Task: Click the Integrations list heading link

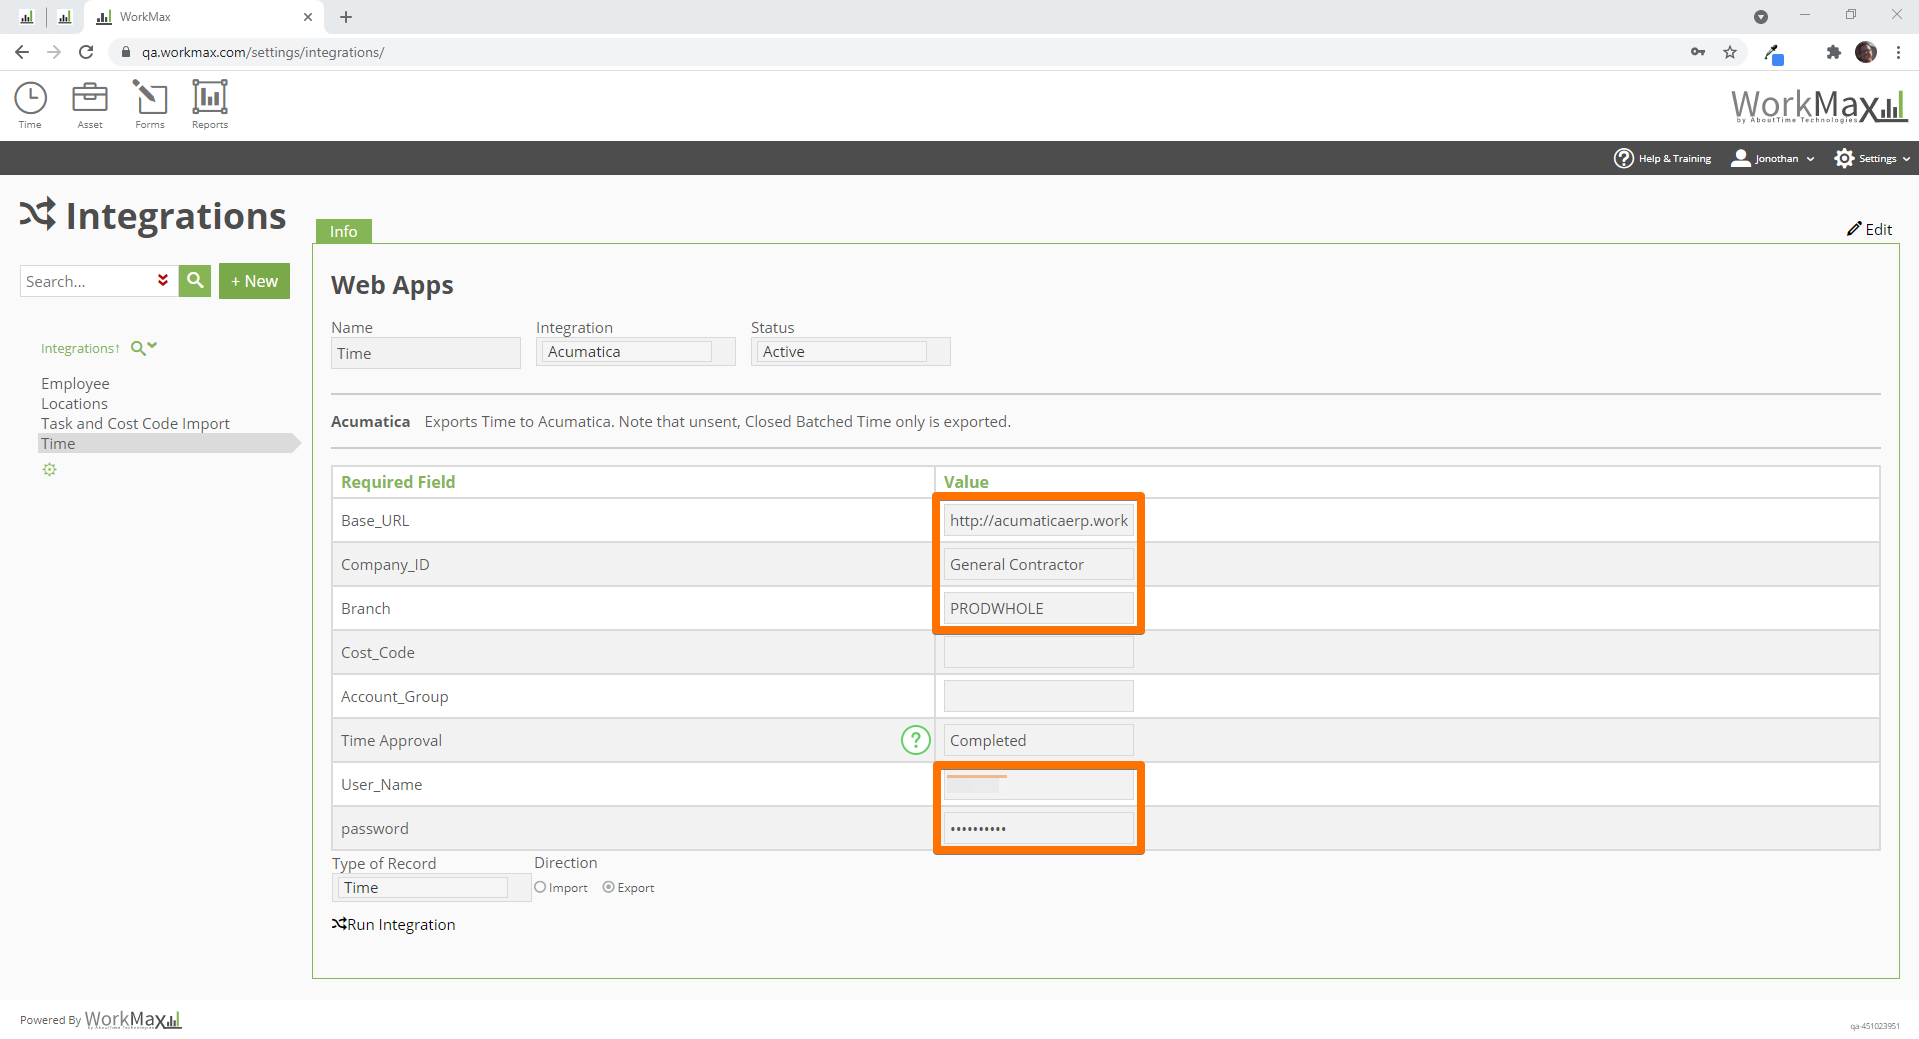Action: (x=80, y=348)
